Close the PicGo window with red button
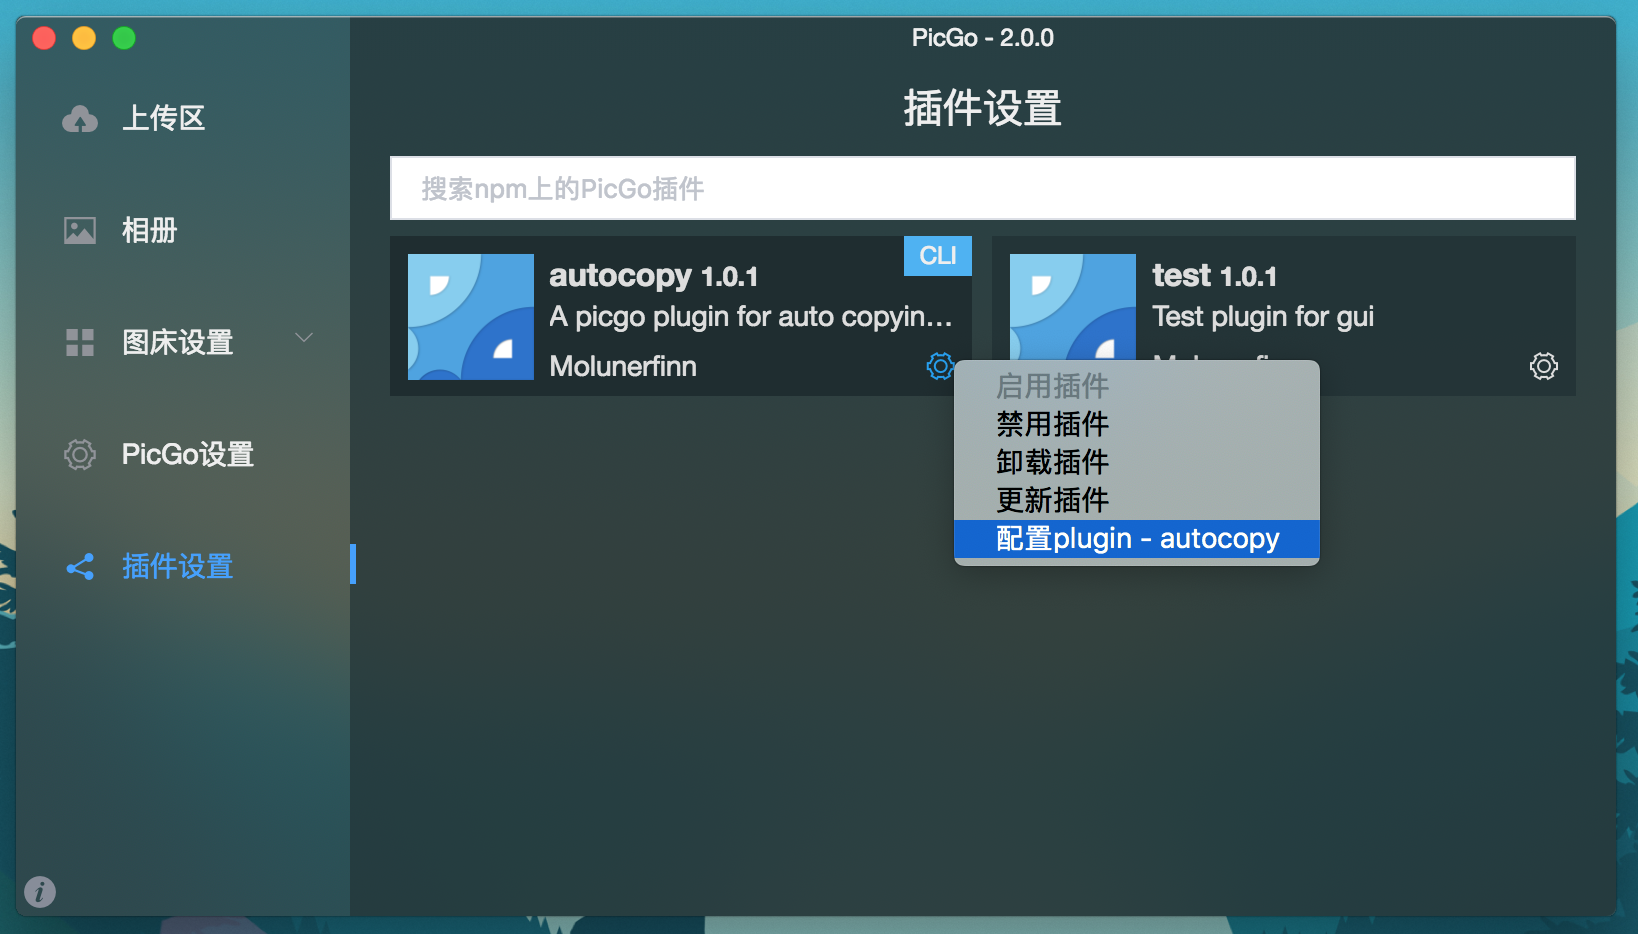Viewport: 1638px width, 934px height. (44, 38)
